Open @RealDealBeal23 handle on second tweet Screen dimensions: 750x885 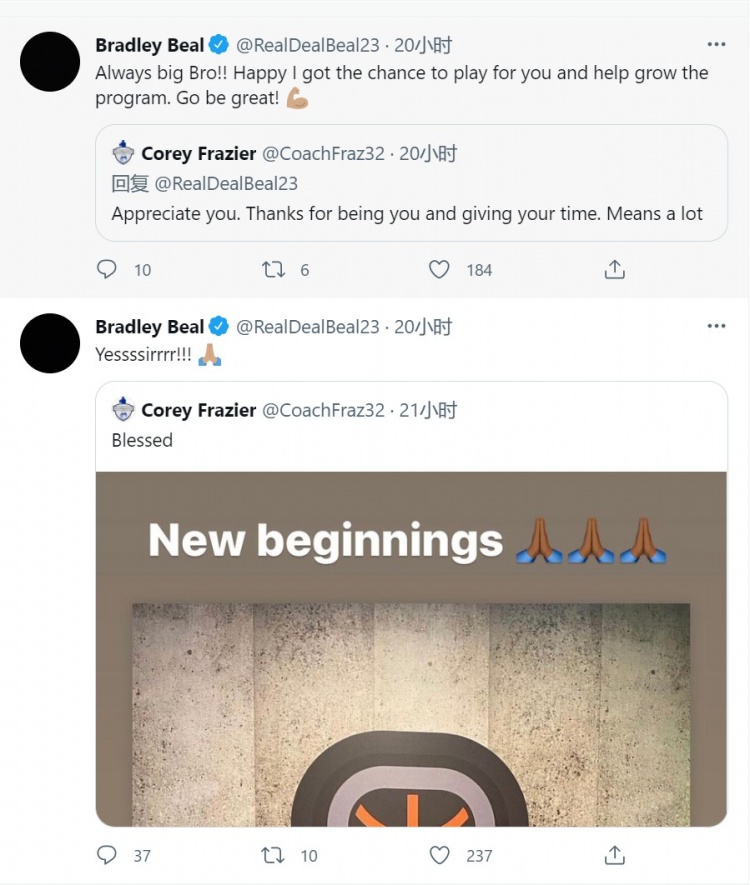pyautogui.click(x=308, y=327)
